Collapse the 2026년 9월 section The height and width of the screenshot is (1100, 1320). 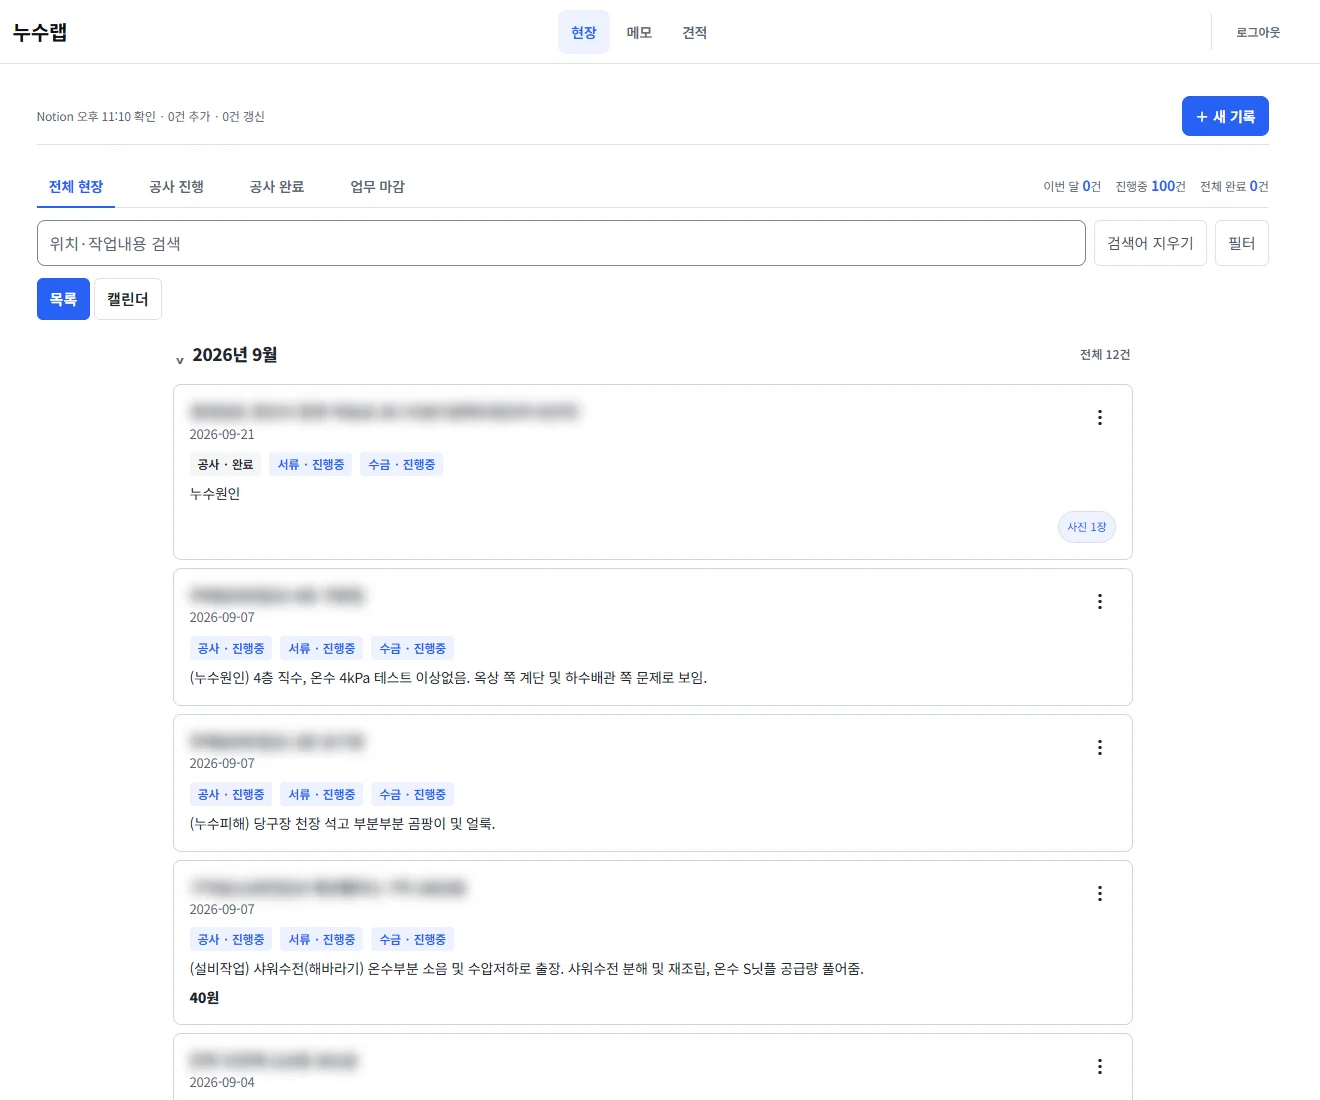(x=180, y=360)
